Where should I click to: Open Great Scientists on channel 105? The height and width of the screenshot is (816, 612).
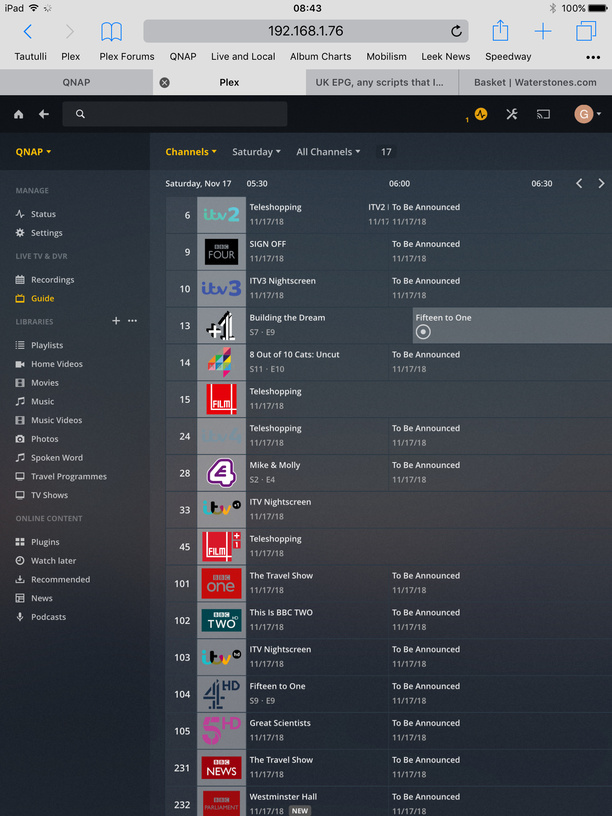[x=317, y=731]
